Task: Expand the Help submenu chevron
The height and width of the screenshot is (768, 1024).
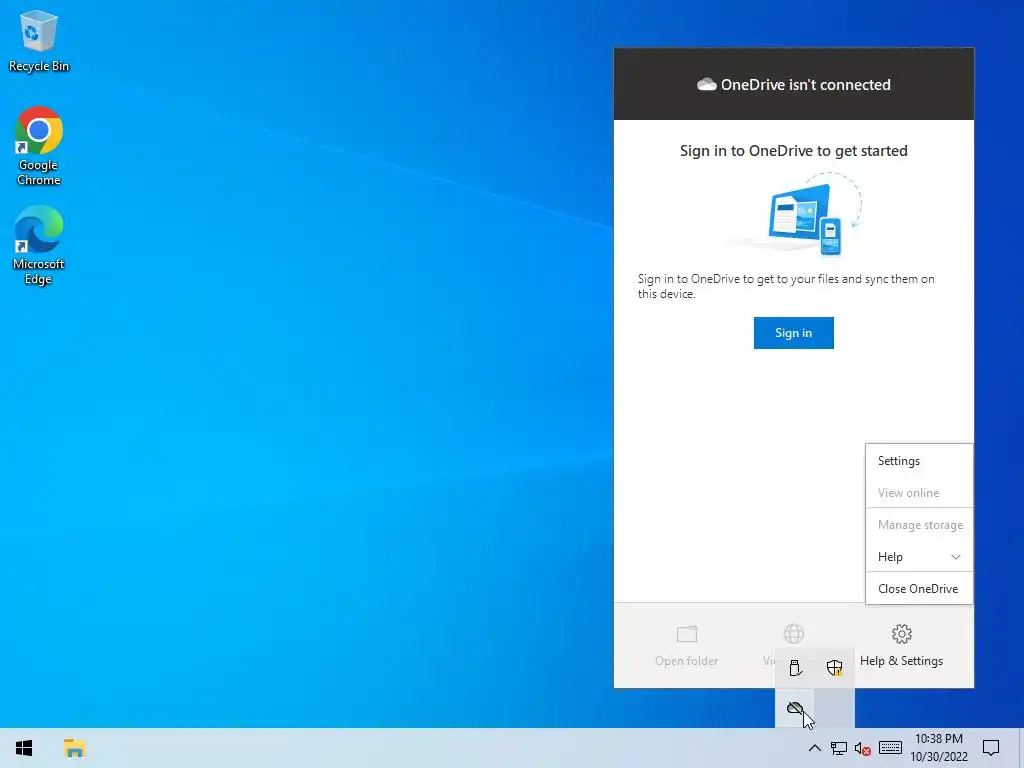Action: coord(955,557)
